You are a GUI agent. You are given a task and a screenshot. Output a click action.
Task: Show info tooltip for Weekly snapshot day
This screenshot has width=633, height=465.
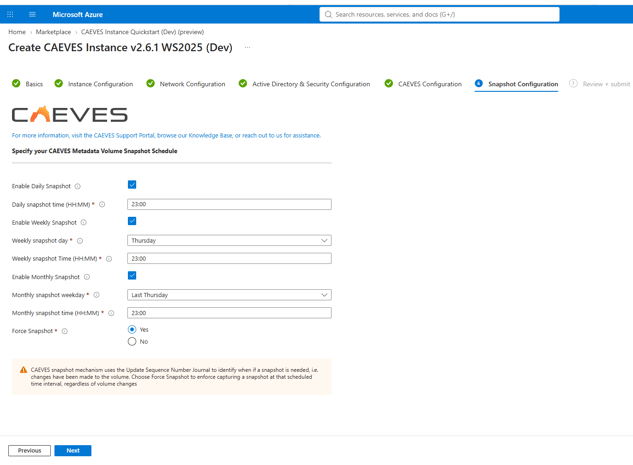click(x=80, y=241)
